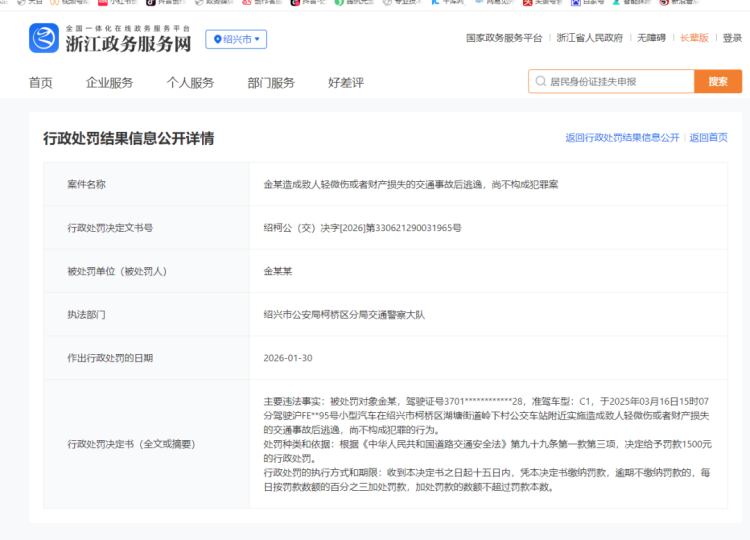The width and height of the screenshot is (750, 540).
Task: Click the 浙江政务服务网 logo icon
Action: [x=43, y=39]
